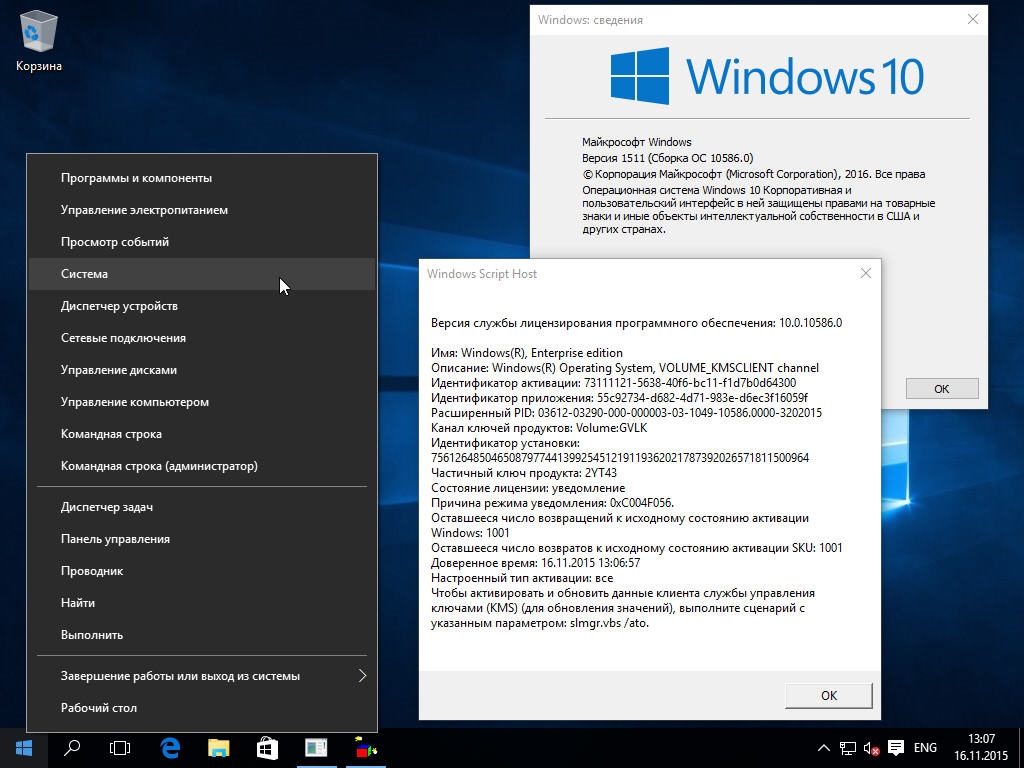
Task: Click the licensing service version line
Action: pyautogui.click(x=637, y=323)
